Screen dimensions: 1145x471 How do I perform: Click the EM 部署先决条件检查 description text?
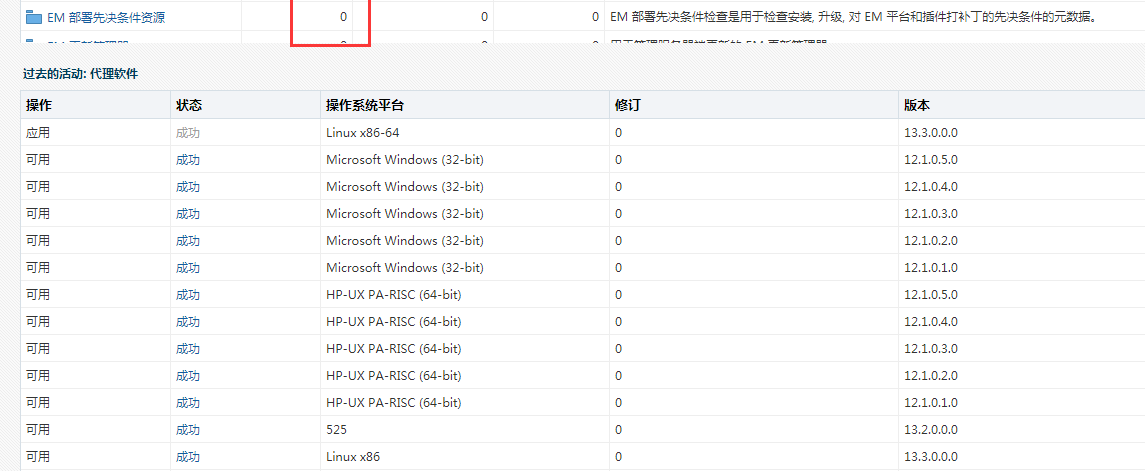click(853, 17)
